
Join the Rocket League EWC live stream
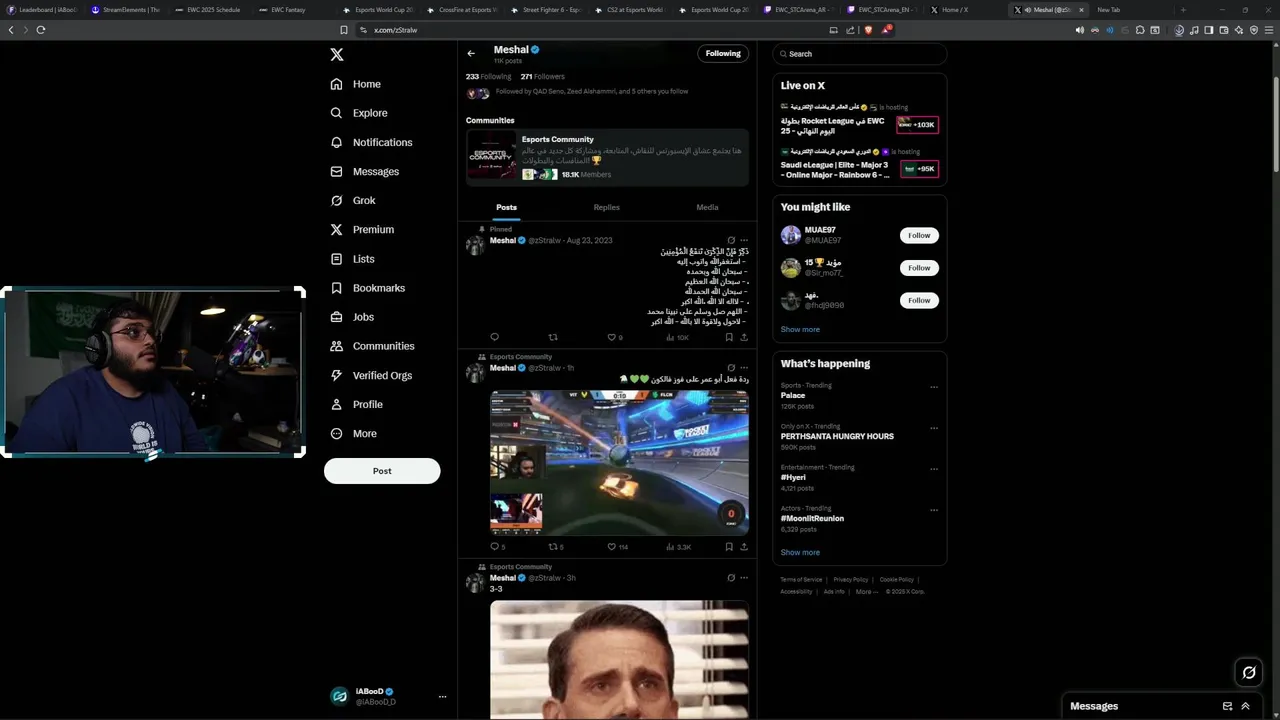[x=859, y=119]
